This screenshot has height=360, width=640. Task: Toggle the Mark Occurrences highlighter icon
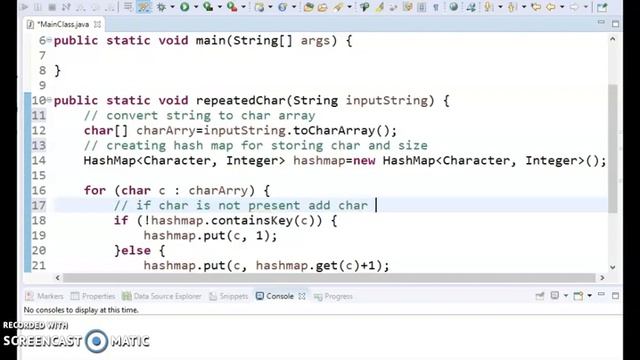(x=380, y=7)
